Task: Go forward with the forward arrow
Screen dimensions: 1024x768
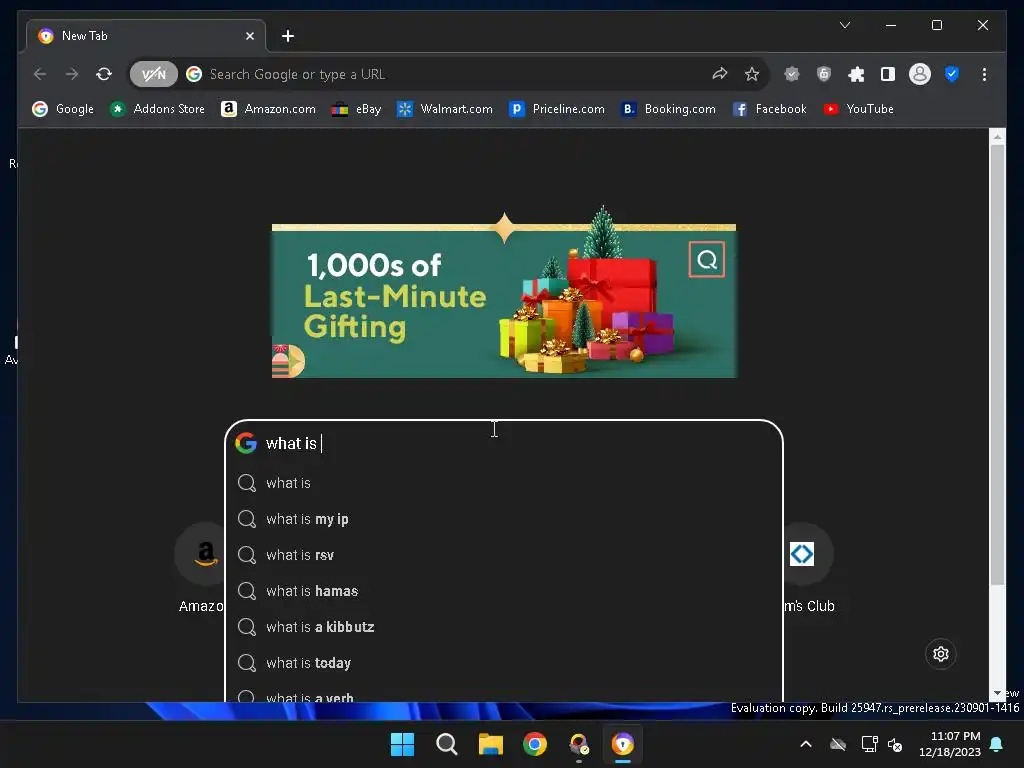Action: [72, 74]
